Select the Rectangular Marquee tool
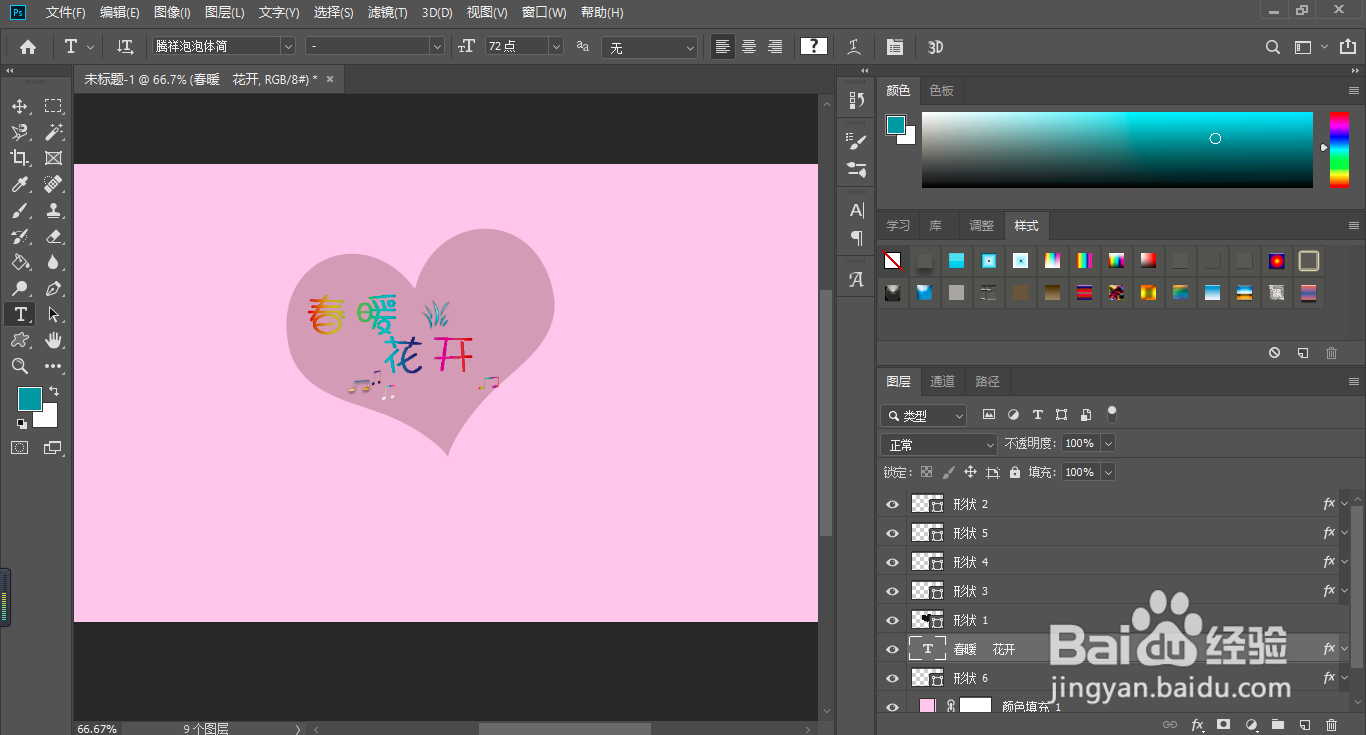1366x735 pixels. tap(53, 106)
